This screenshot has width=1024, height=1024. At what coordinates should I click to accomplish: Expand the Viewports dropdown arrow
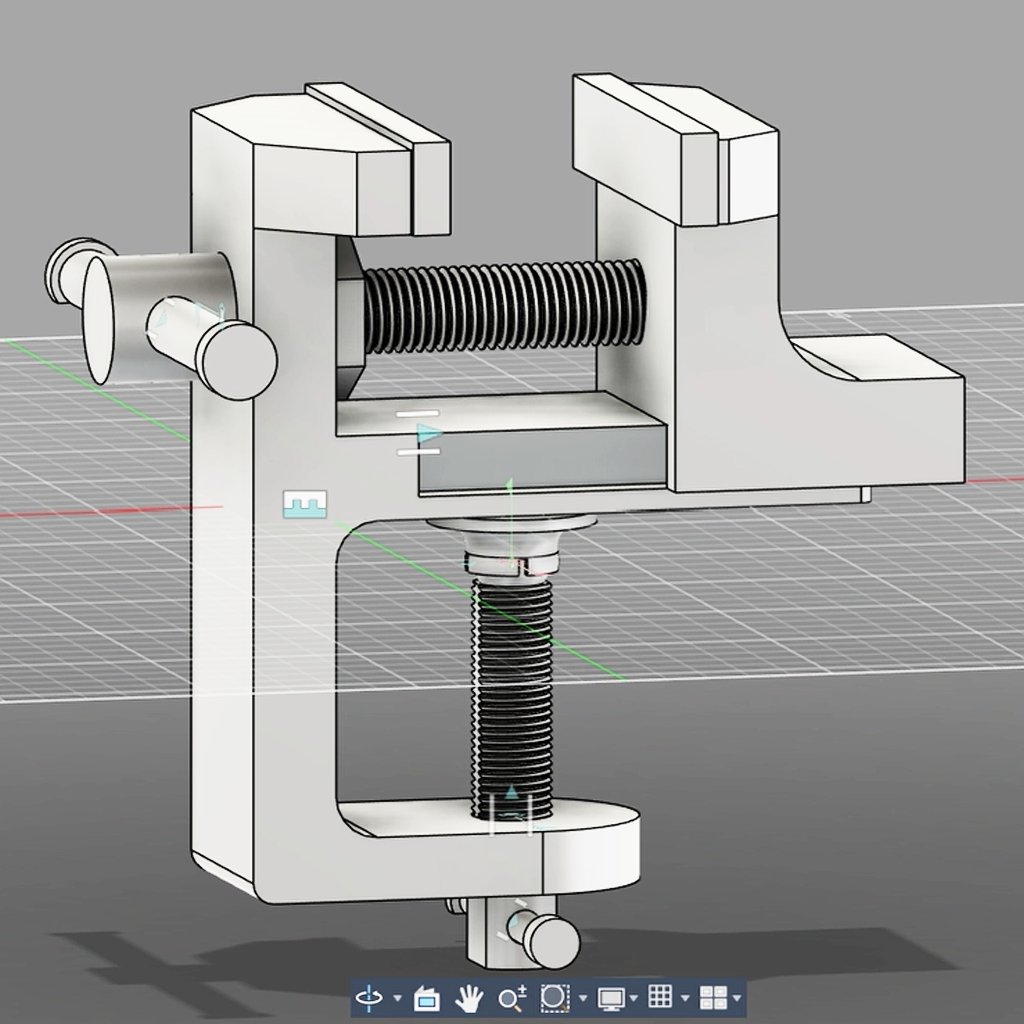(737, 998)
